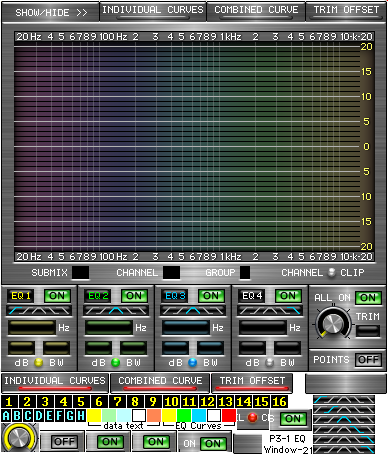Click the yellow EQ 1 point indicator

39,362
